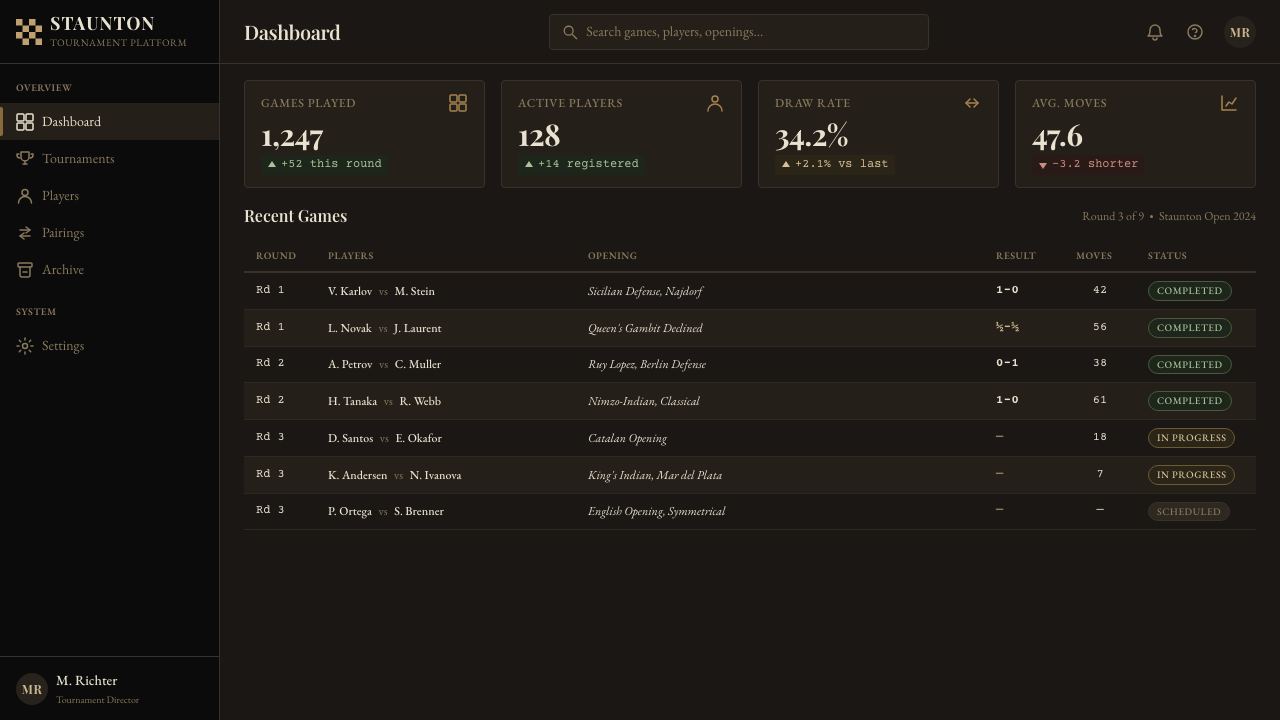
Task: Click English Opening, Symmetrical text
Action: [x=657, y=511]
